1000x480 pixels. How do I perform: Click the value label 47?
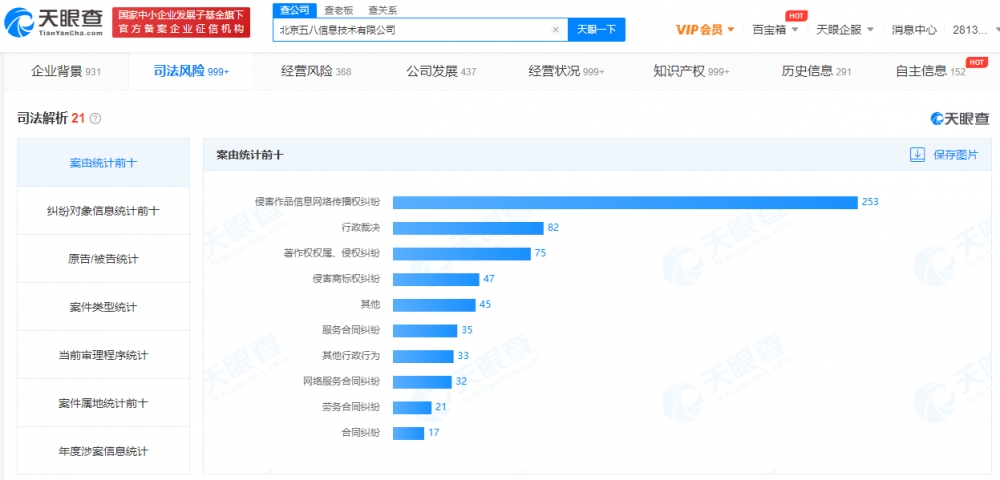tap(489, 279)
